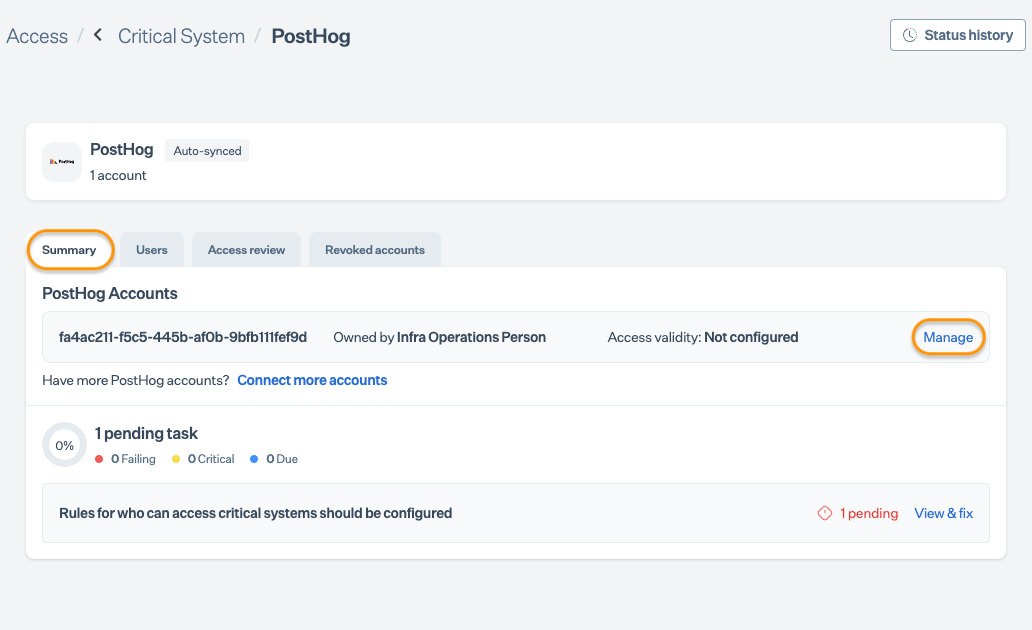Open the Revoked accounts tab

pyautogui.click(x=375, y=250)
